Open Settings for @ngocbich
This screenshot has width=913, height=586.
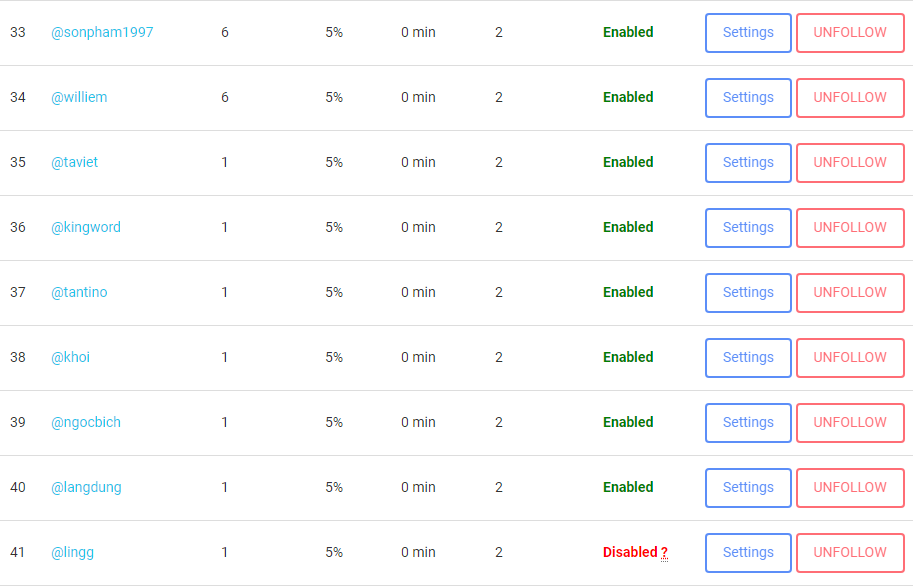coord(748,423)
